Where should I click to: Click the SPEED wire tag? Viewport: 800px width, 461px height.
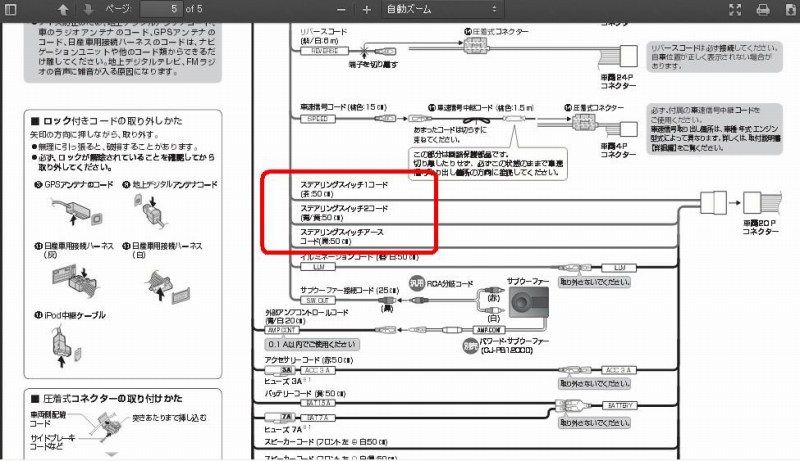(x=317, y=118)
